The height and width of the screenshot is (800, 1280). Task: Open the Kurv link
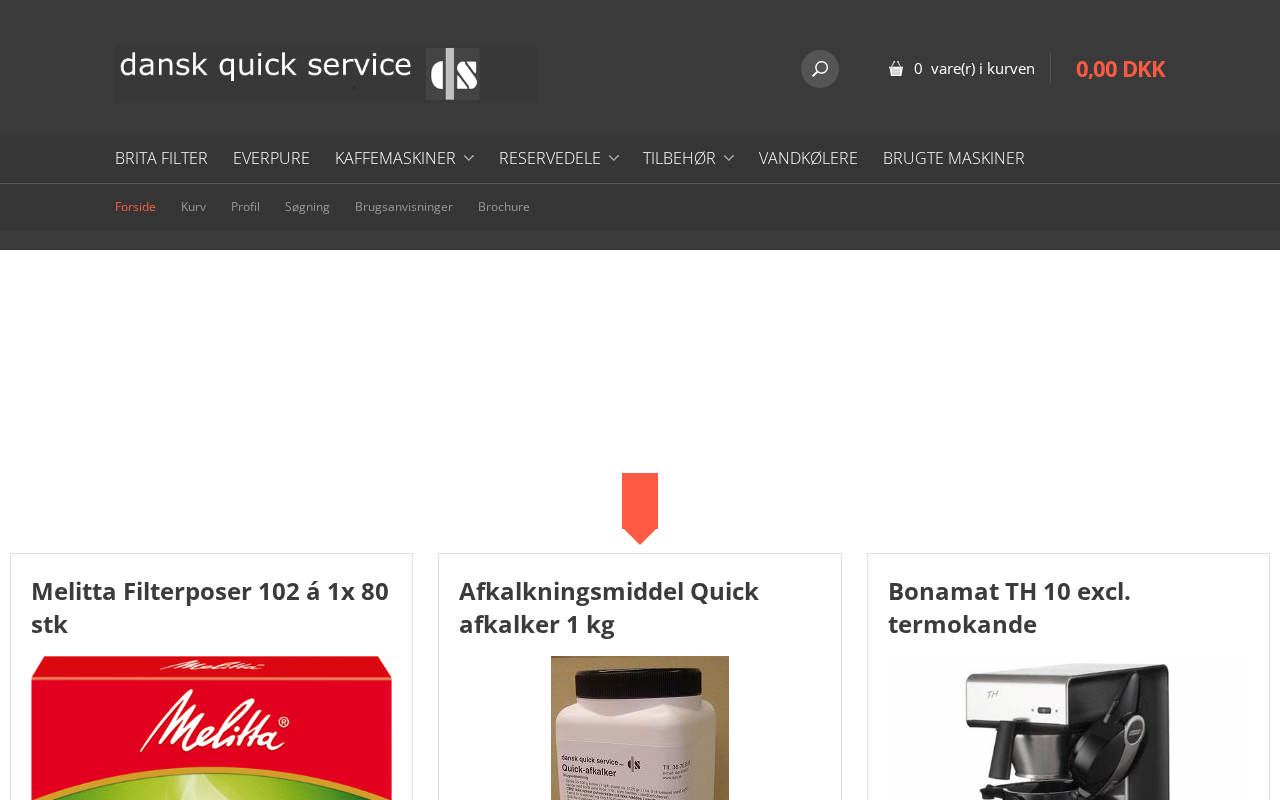point(193,207)
